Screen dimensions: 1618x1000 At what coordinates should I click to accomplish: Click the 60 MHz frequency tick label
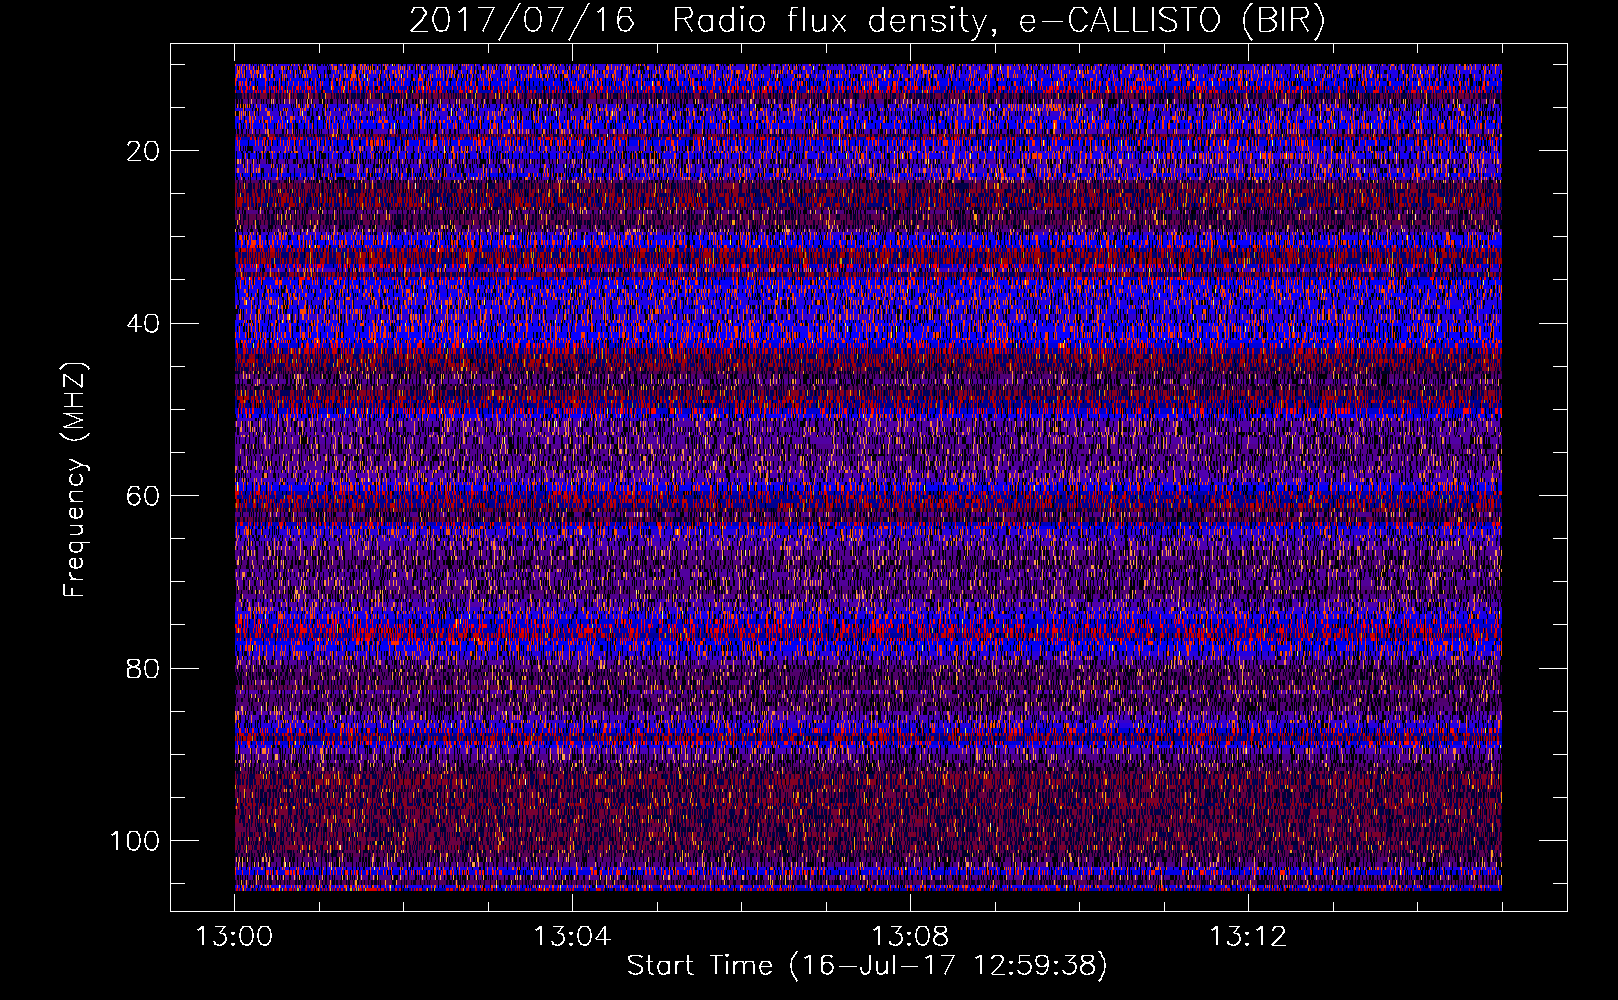coord(144,496)
